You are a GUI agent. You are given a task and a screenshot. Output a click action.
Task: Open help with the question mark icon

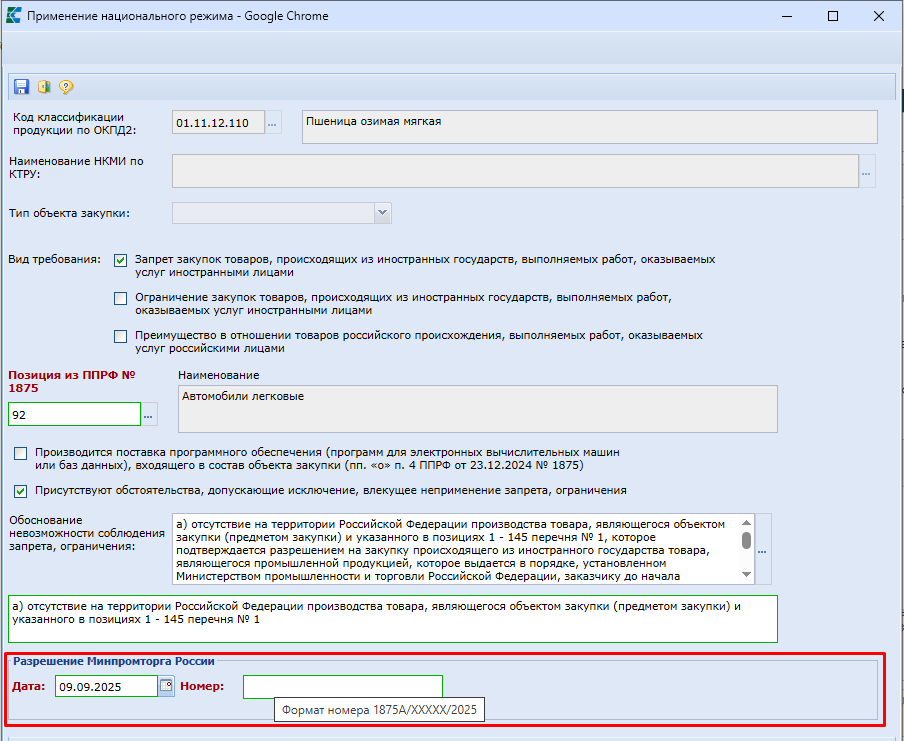coord(66,86)
